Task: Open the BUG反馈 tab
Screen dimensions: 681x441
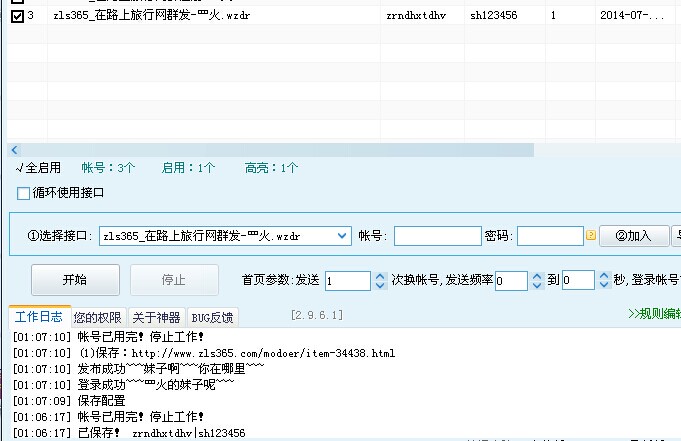Action: 212,318
